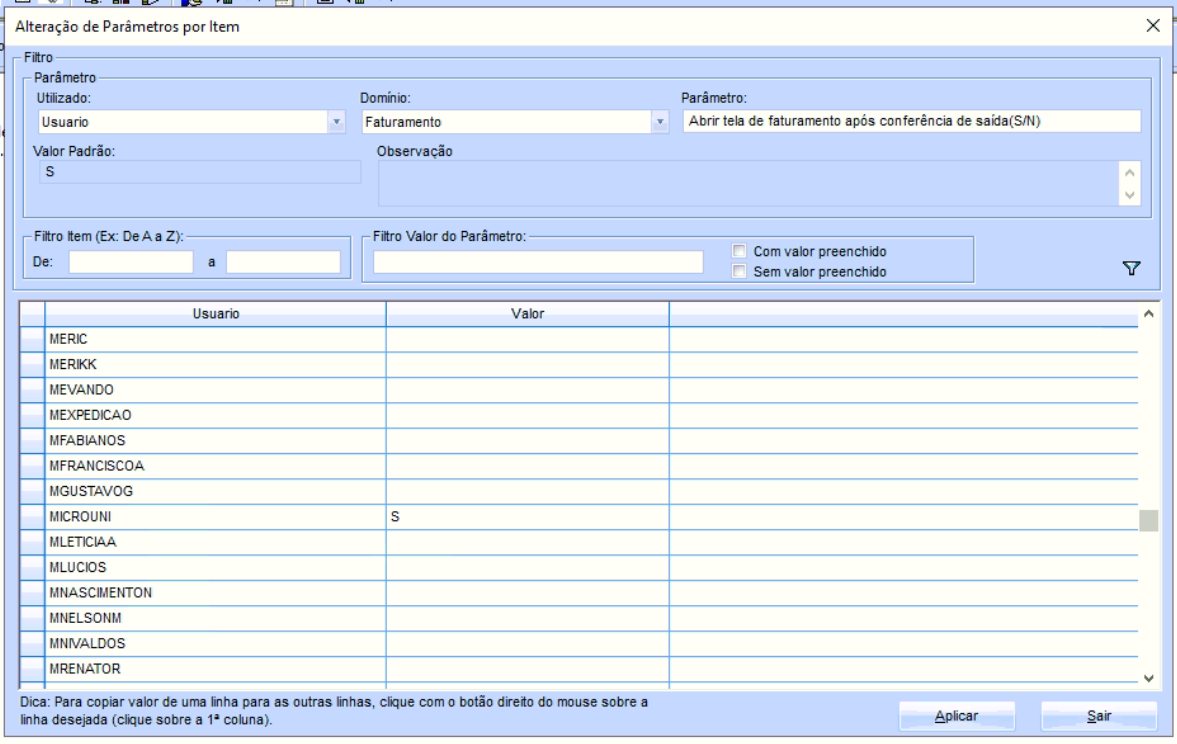Screen dimensions: 1177x744
Task: Select row marker for MERIC
Action: [32, 339]
